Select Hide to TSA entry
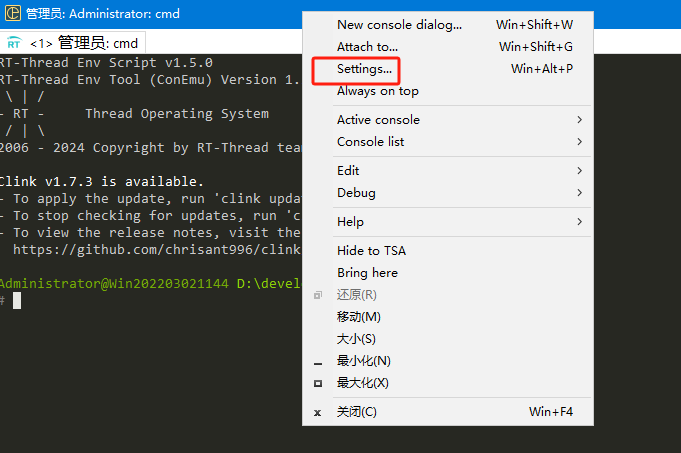The width and height of the screenshot is (681, 453). (448, 251)
